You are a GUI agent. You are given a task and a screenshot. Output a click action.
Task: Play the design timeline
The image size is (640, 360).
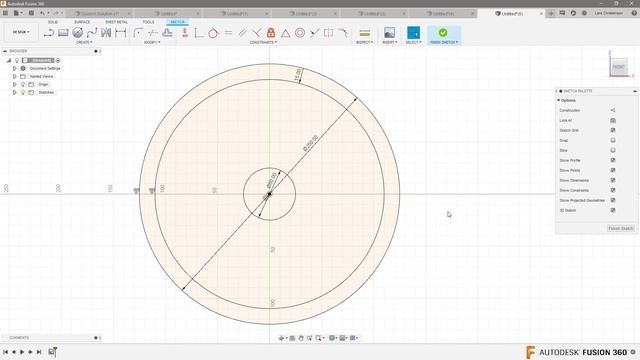point(22,351)
